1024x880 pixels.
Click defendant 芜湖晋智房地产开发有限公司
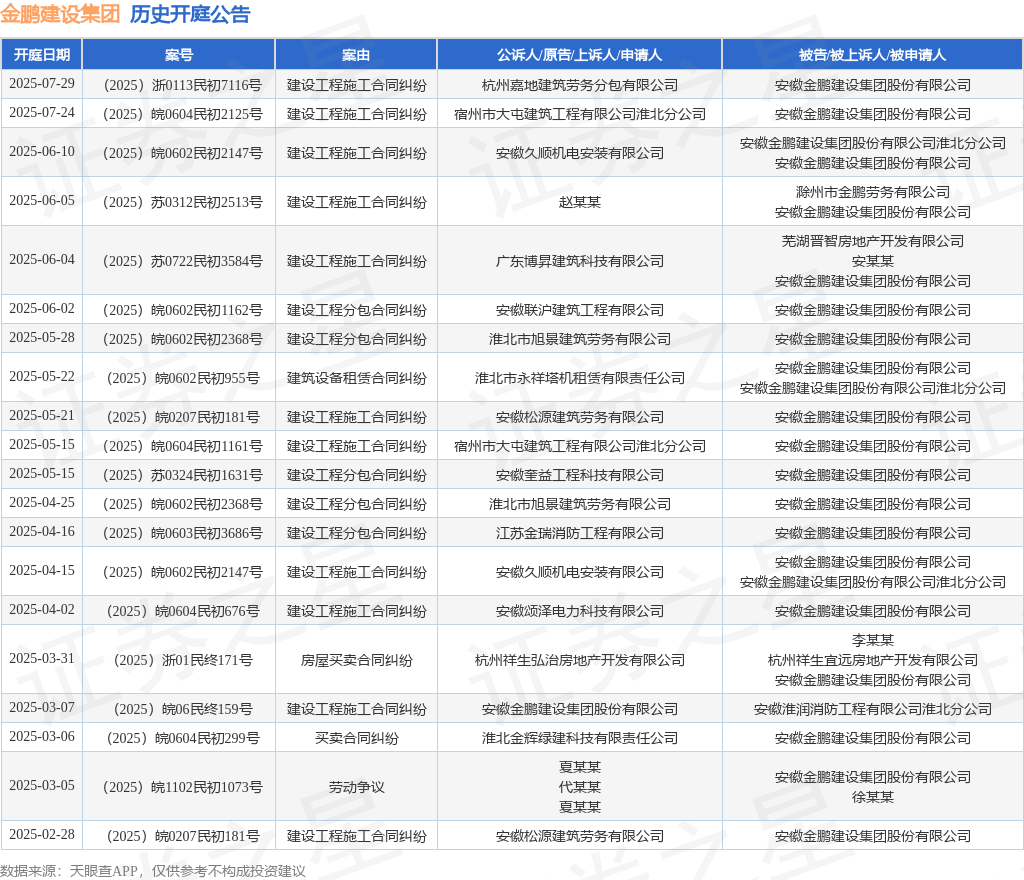872,241
